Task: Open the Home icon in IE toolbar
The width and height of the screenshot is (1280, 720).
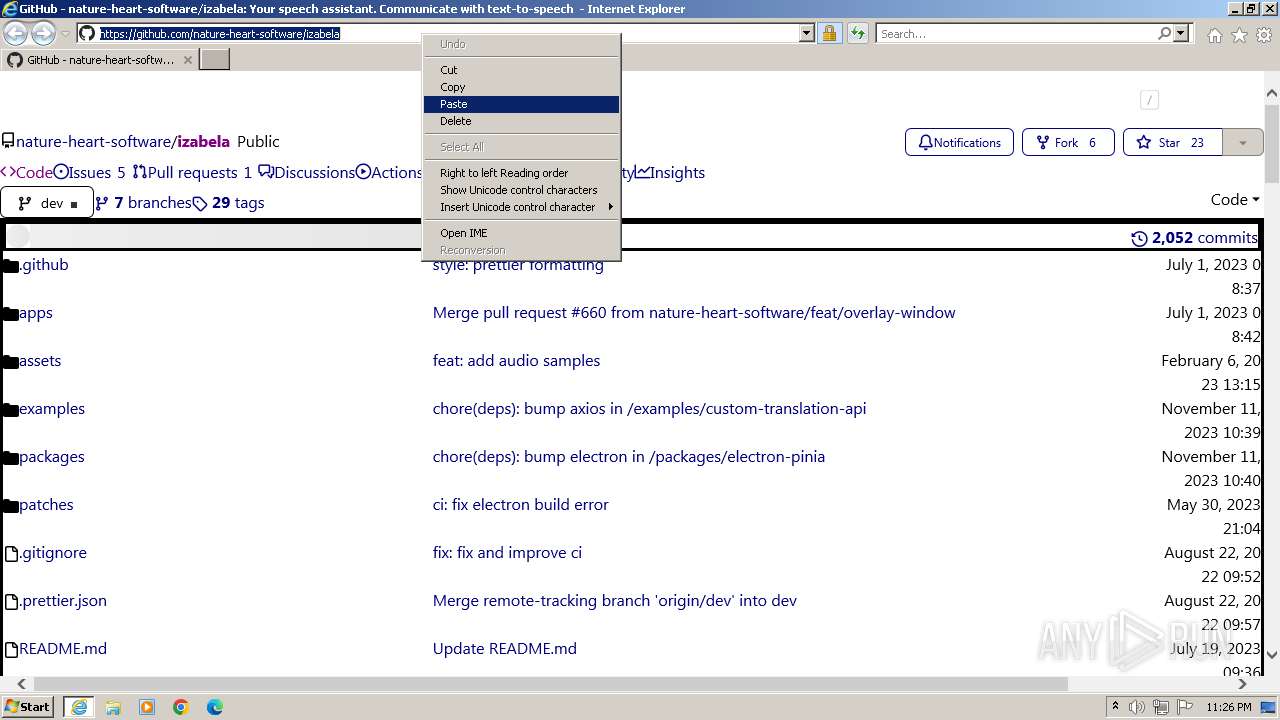Action: click(1214, 34)
